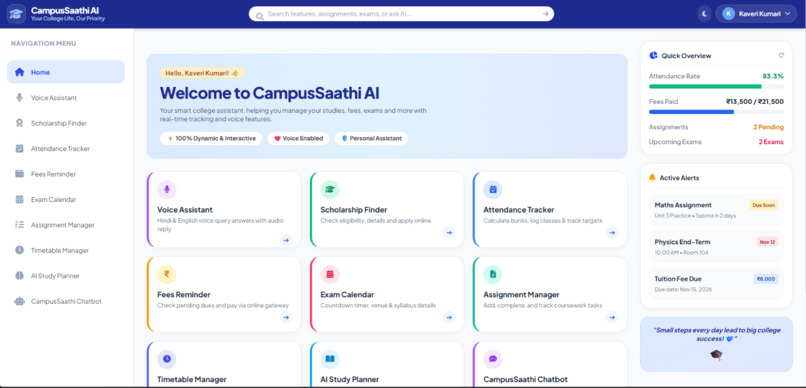Click the AI Study Planner sidebar brain icon
806x388 pixels.
coord(20,276)
